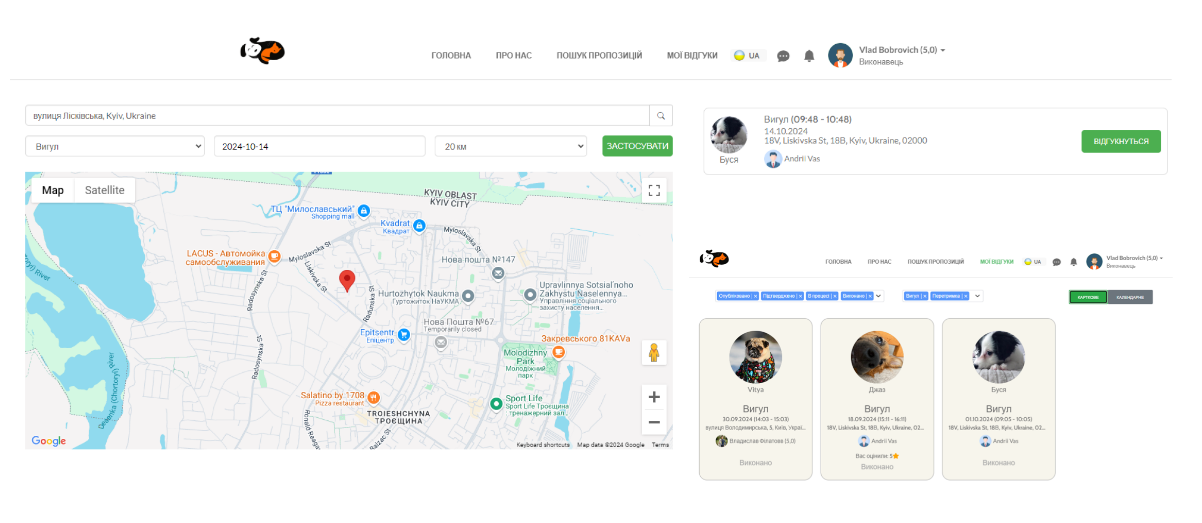Open notifications bell in top header
Image resolution: width=1202 pixels, height=523 pixels.
[809, 56]
